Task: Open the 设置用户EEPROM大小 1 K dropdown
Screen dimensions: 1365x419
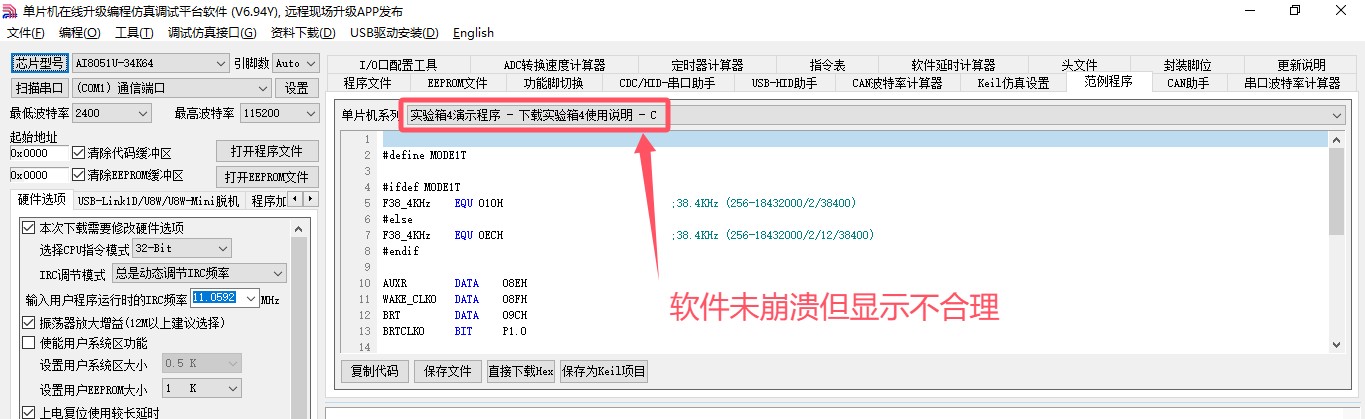Action: [x=201, y=389]
